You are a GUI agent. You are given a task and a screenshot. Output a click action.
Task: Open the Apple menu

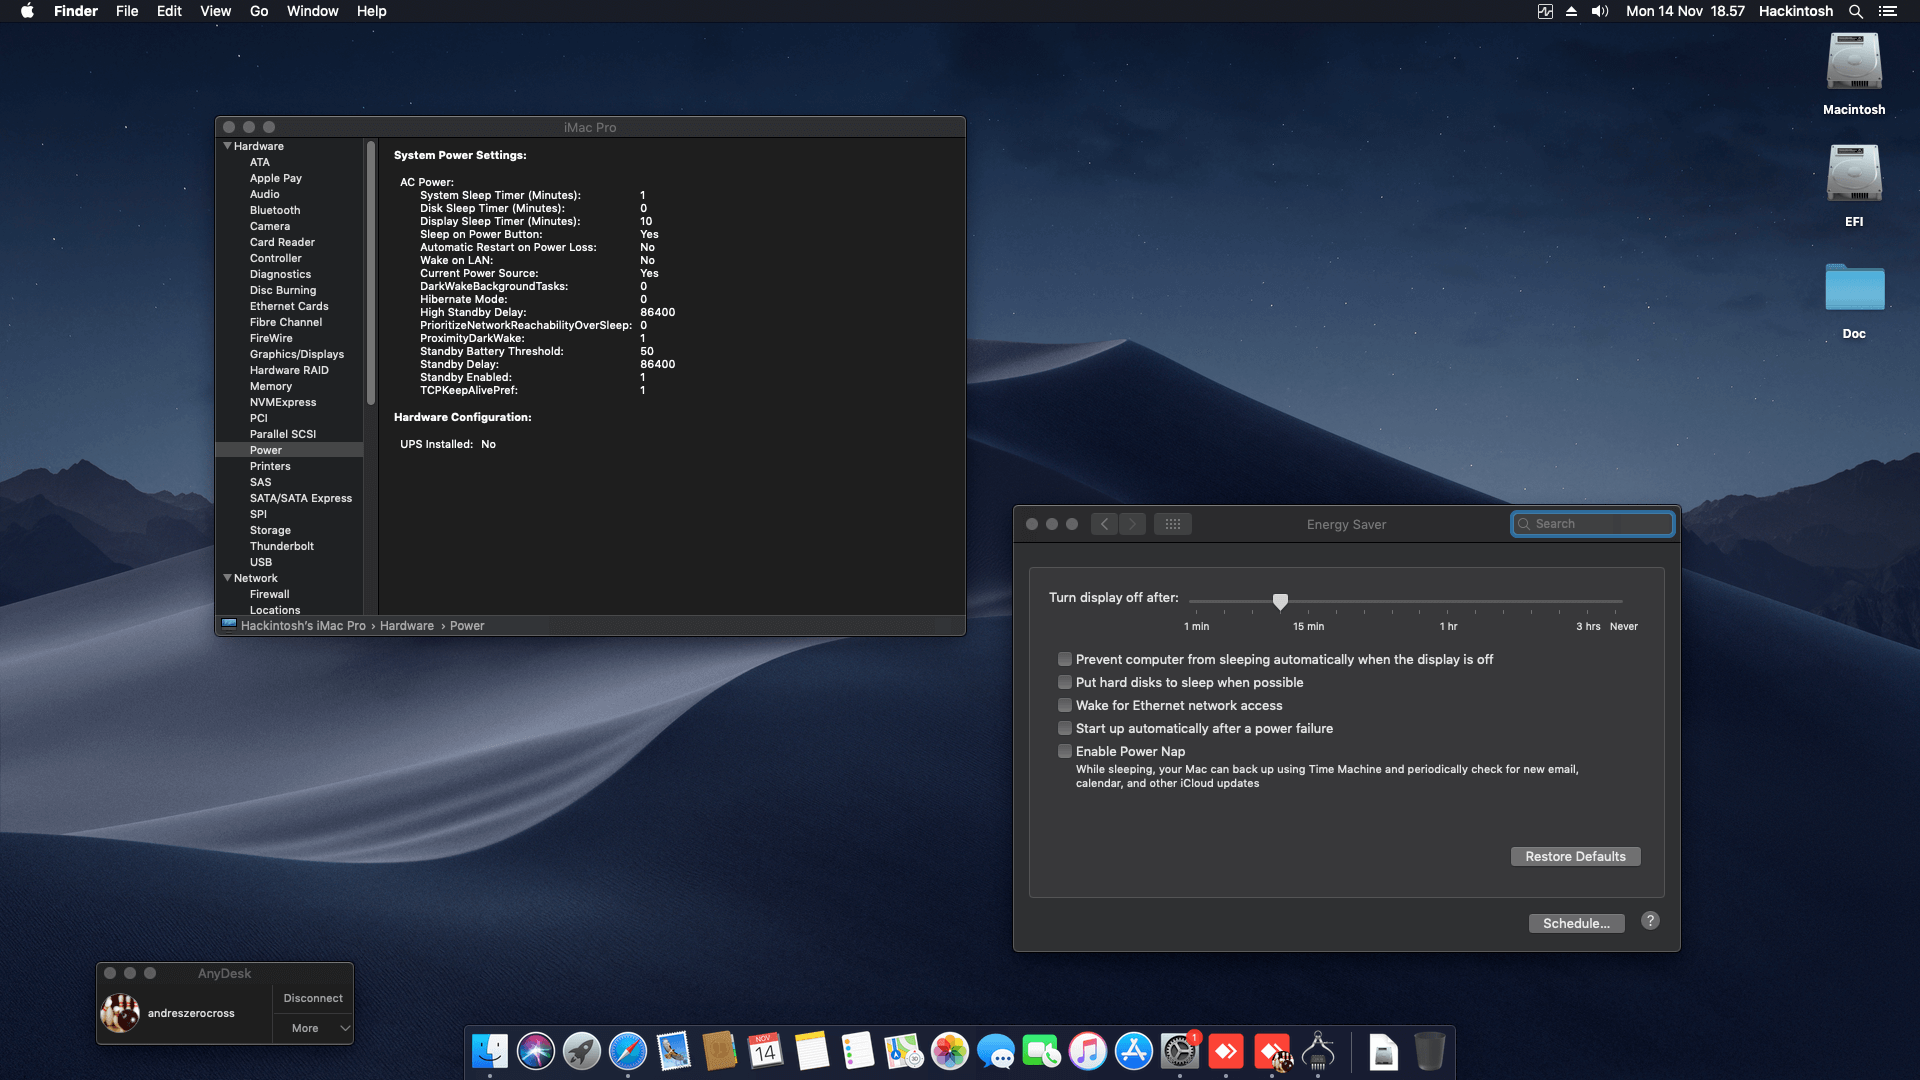(x=27, y=11)
